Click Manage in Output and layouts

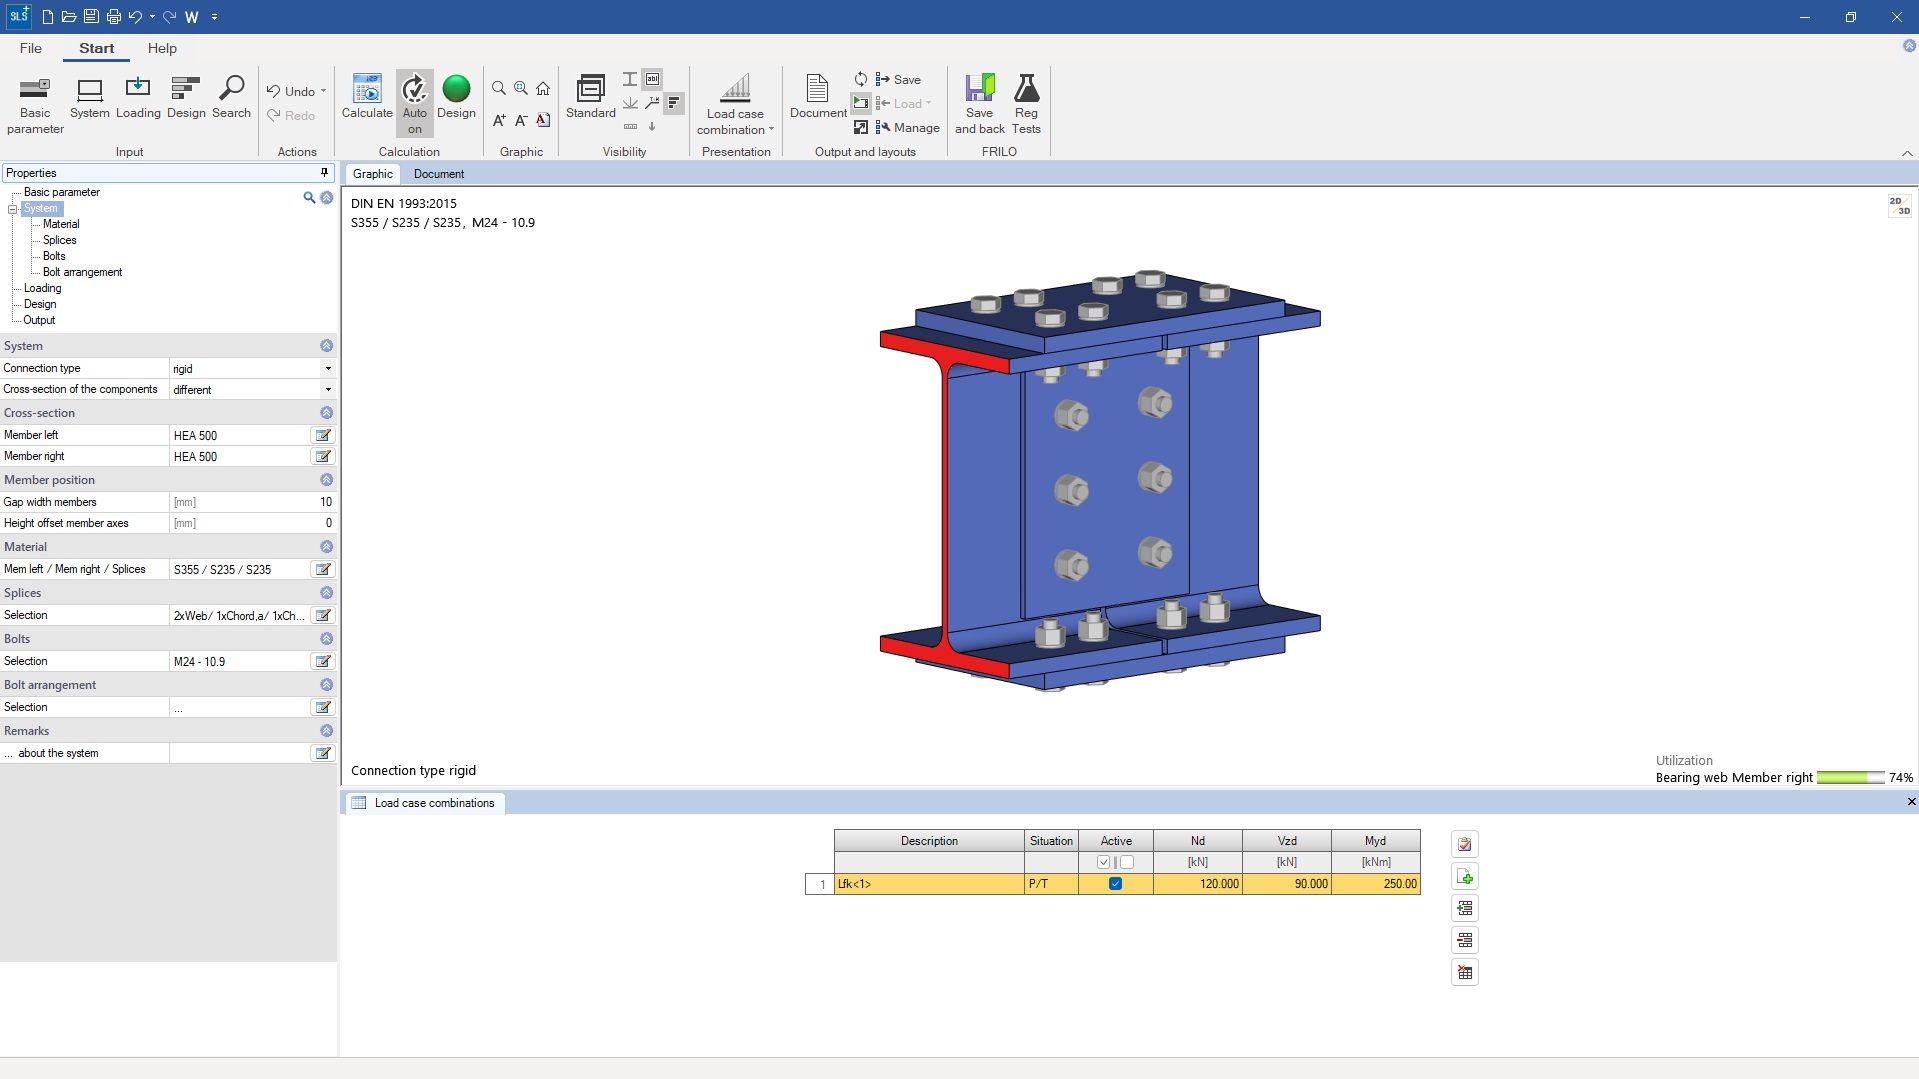pos(907,128)
